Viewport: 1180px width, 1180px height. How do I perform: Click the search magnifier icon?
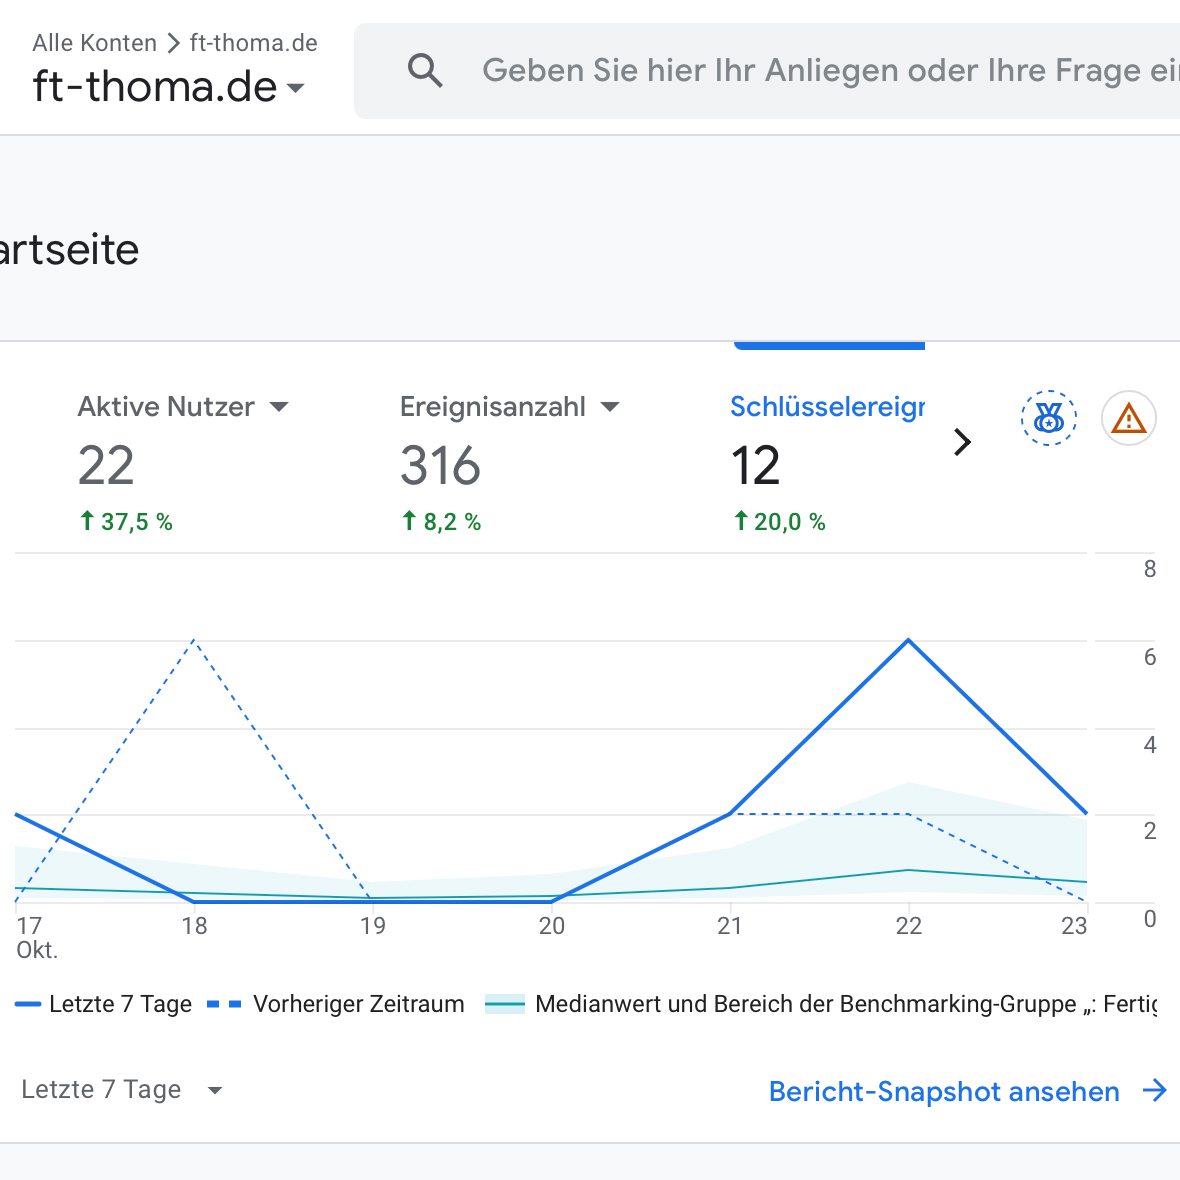(x=425, y=71)
